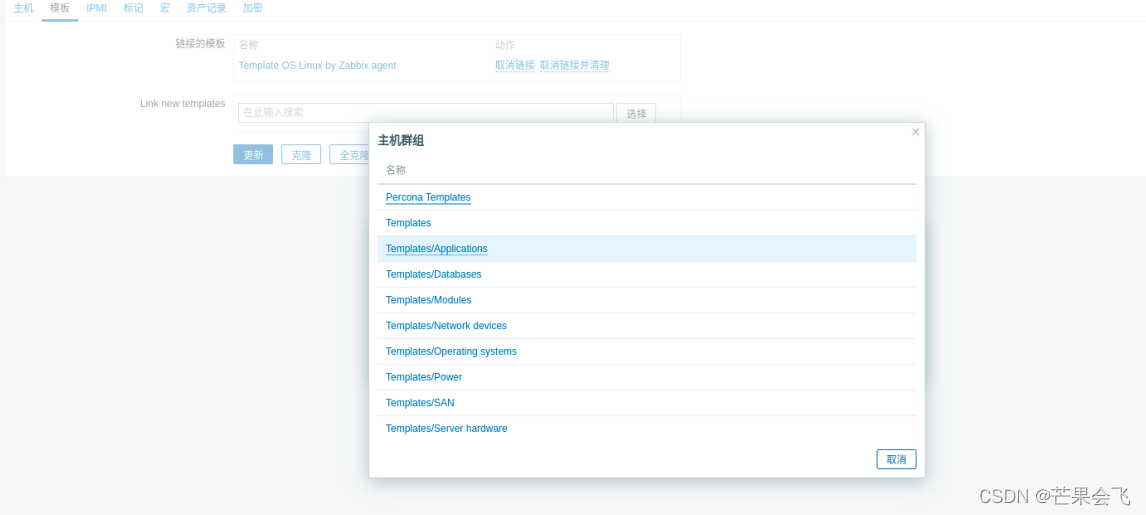Open the 标记 tab

pos(134,8)
